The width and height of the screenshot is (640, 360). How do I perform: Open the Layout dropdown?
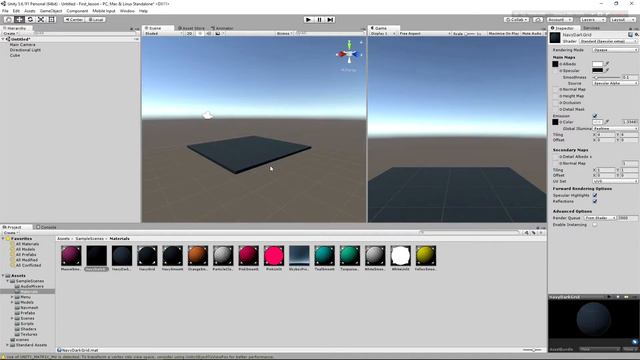(x=622, y=19)
